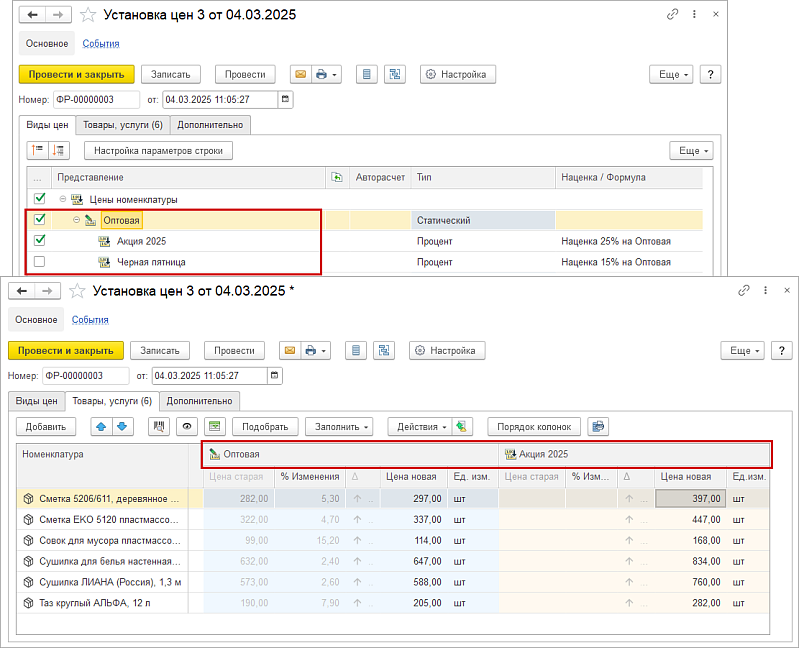This screenshot has height=648, width=799.
Task: Click envelope email icon in upper toolbar
Action: [x=301, y=74]
